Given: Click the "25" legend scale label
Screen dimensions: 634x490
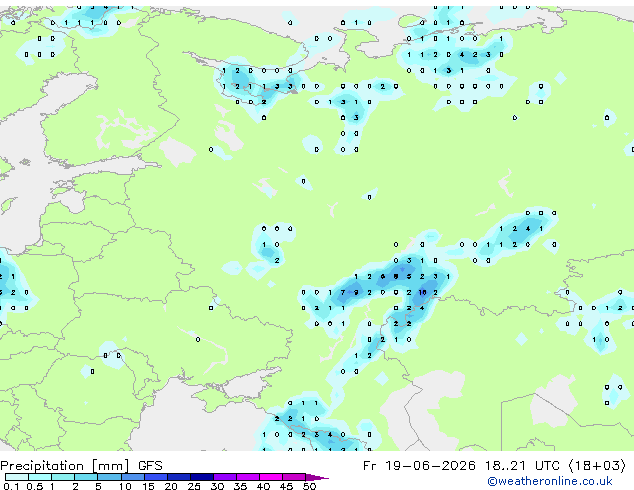Looking at the screenshot, I should click(194, 486).
